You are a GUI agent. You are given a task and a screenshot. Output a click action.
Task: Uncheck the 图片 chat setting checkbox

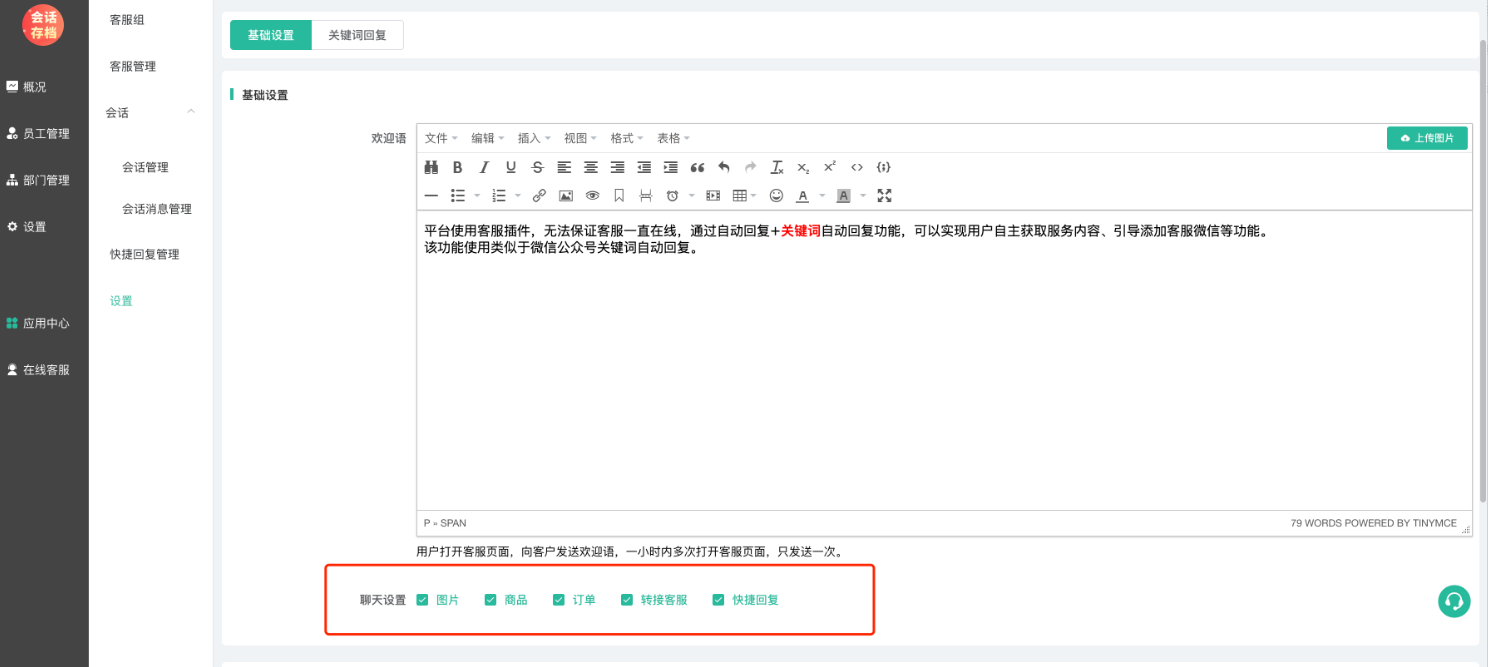click(423, 600)
